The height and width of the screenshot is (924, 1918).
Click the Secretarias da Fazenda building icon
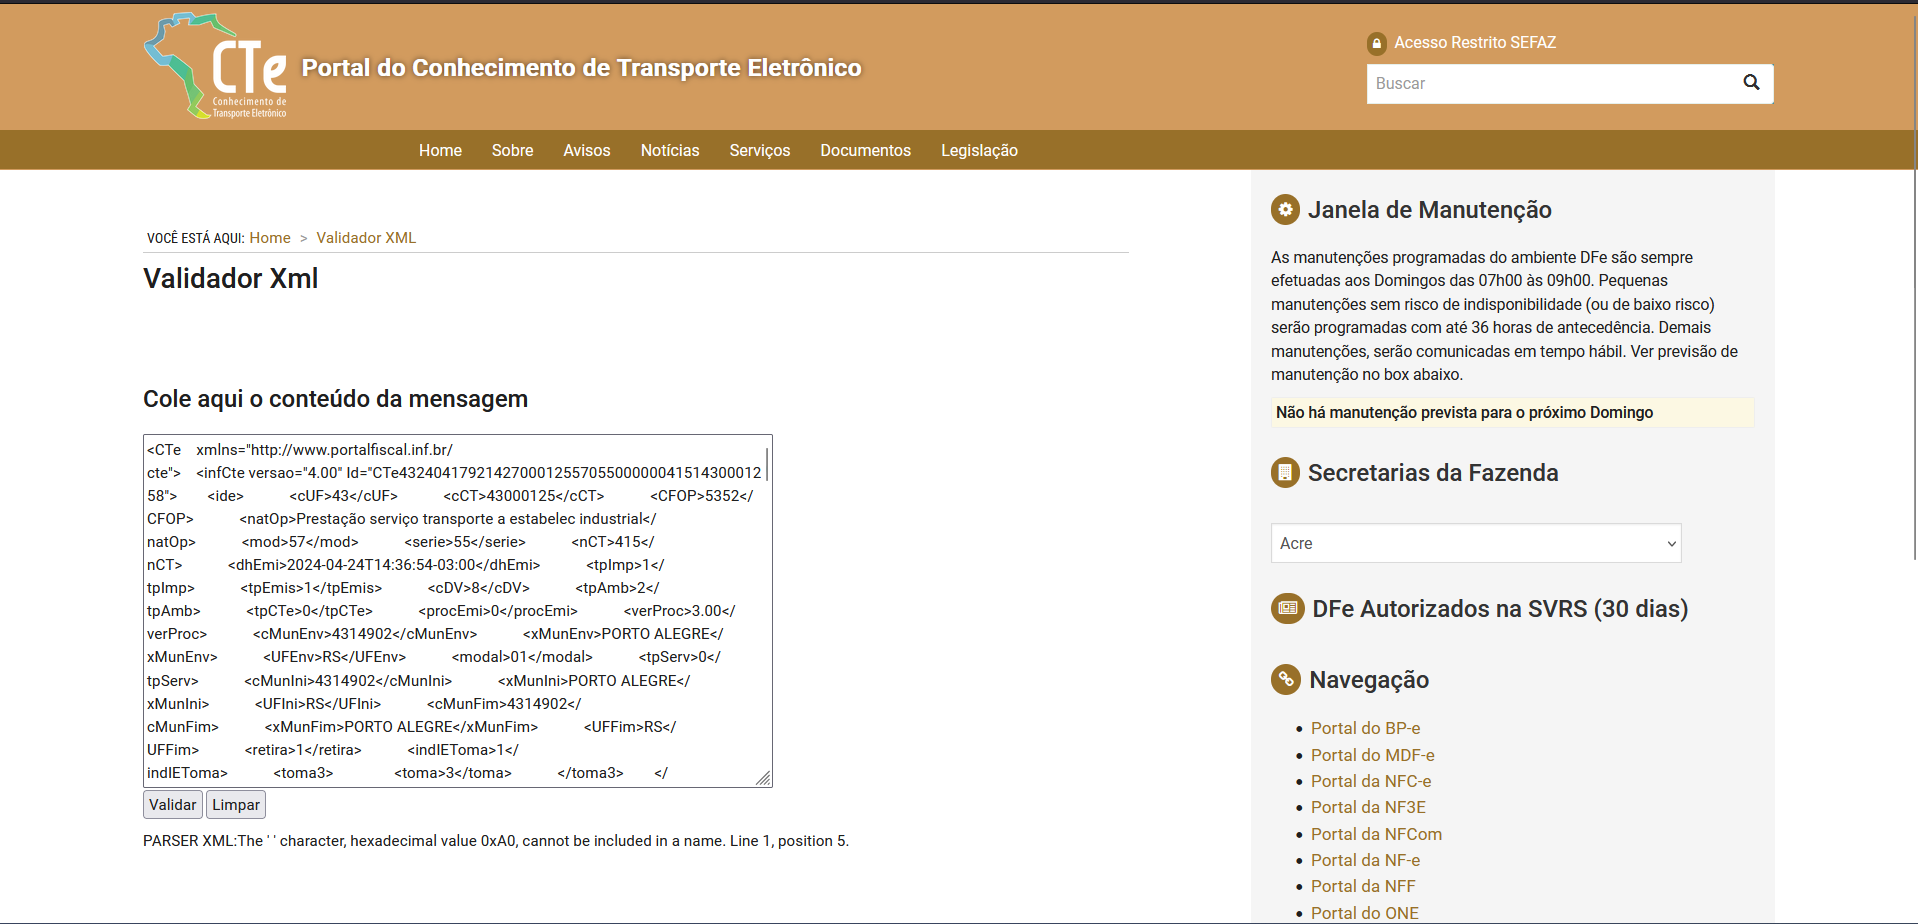click(1285, 473)
